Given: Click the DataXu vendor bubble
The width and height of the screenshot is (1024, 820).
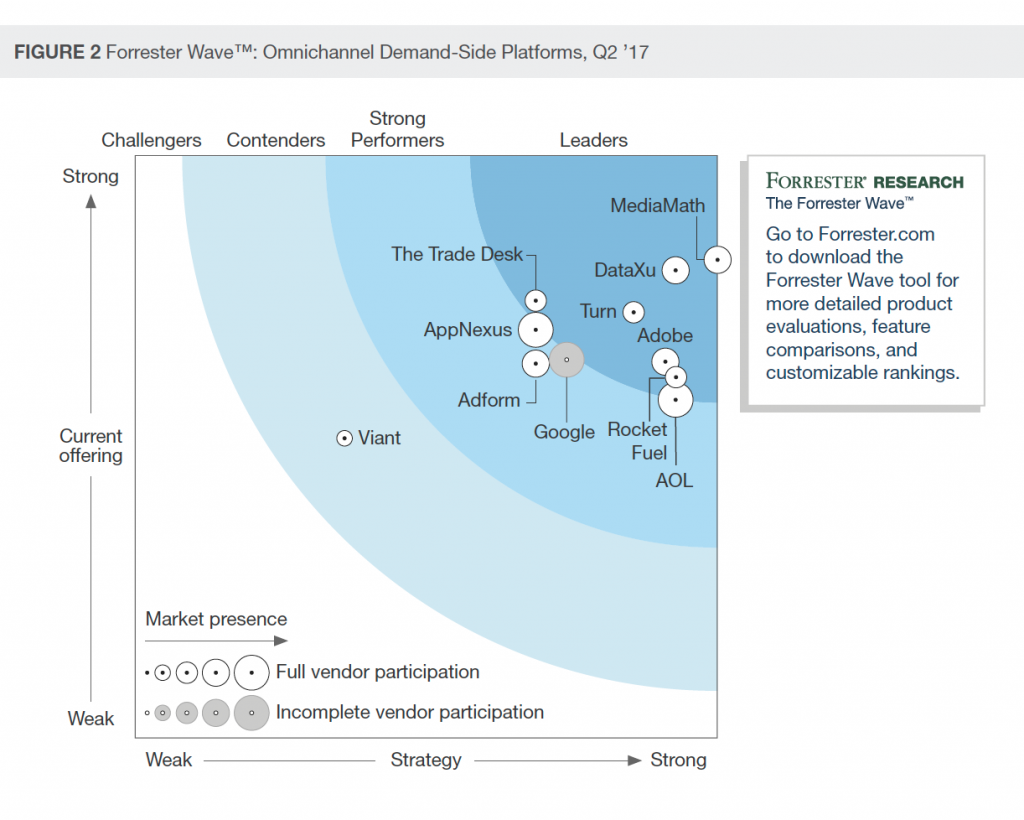Looking at the screenshot, I should point(675,270).
